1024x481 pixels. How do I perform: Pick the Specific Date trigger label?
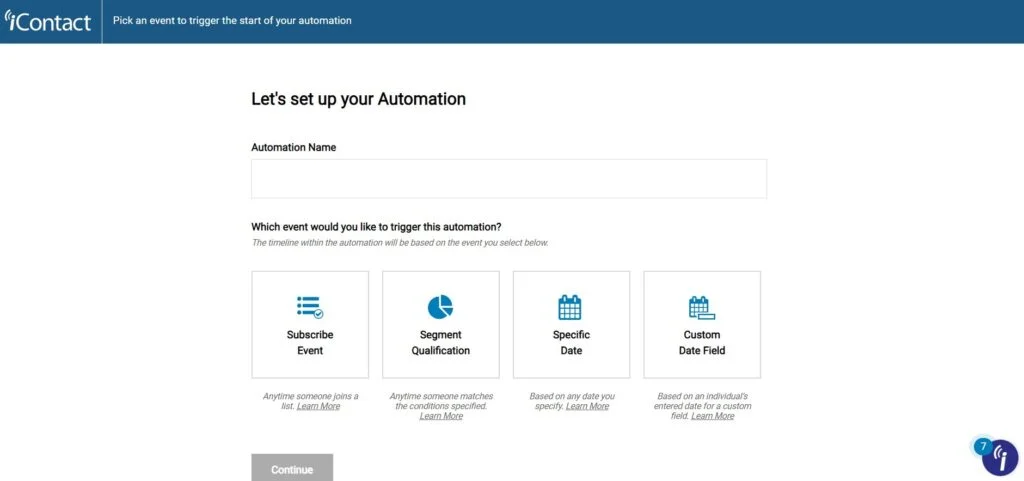point(571,343)
